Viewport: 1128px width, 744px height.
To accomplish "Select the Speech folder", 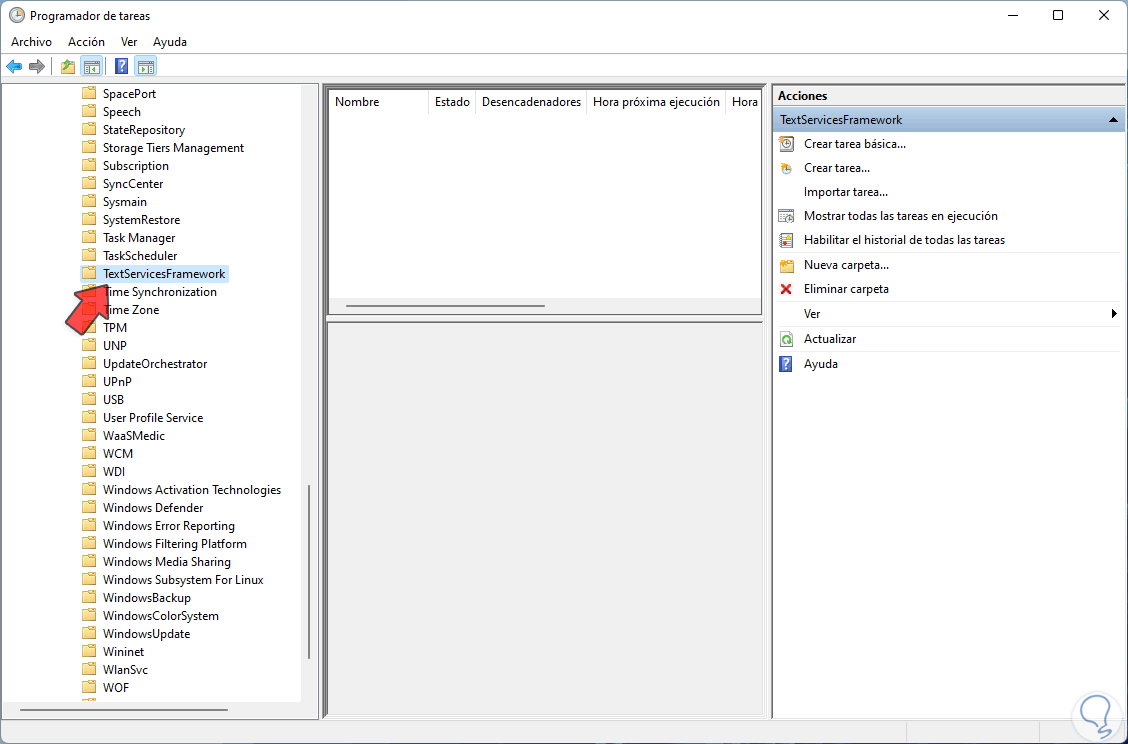I will click(x=122, y=112).
